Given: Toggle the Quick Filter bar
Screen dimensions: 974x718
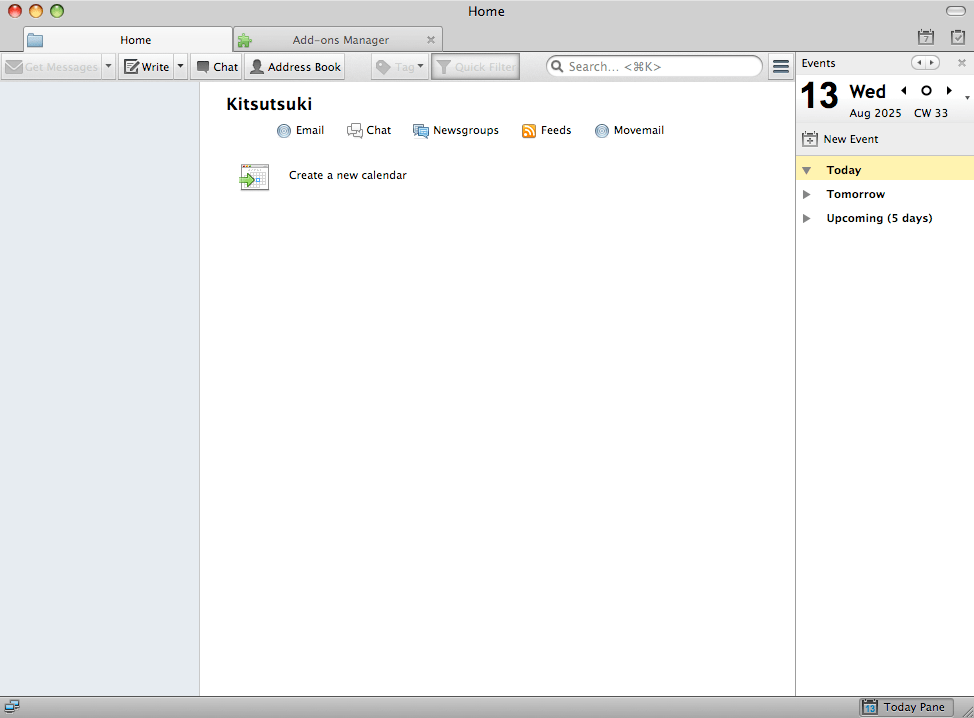Looking at the screenshot, I should [475, 67].
